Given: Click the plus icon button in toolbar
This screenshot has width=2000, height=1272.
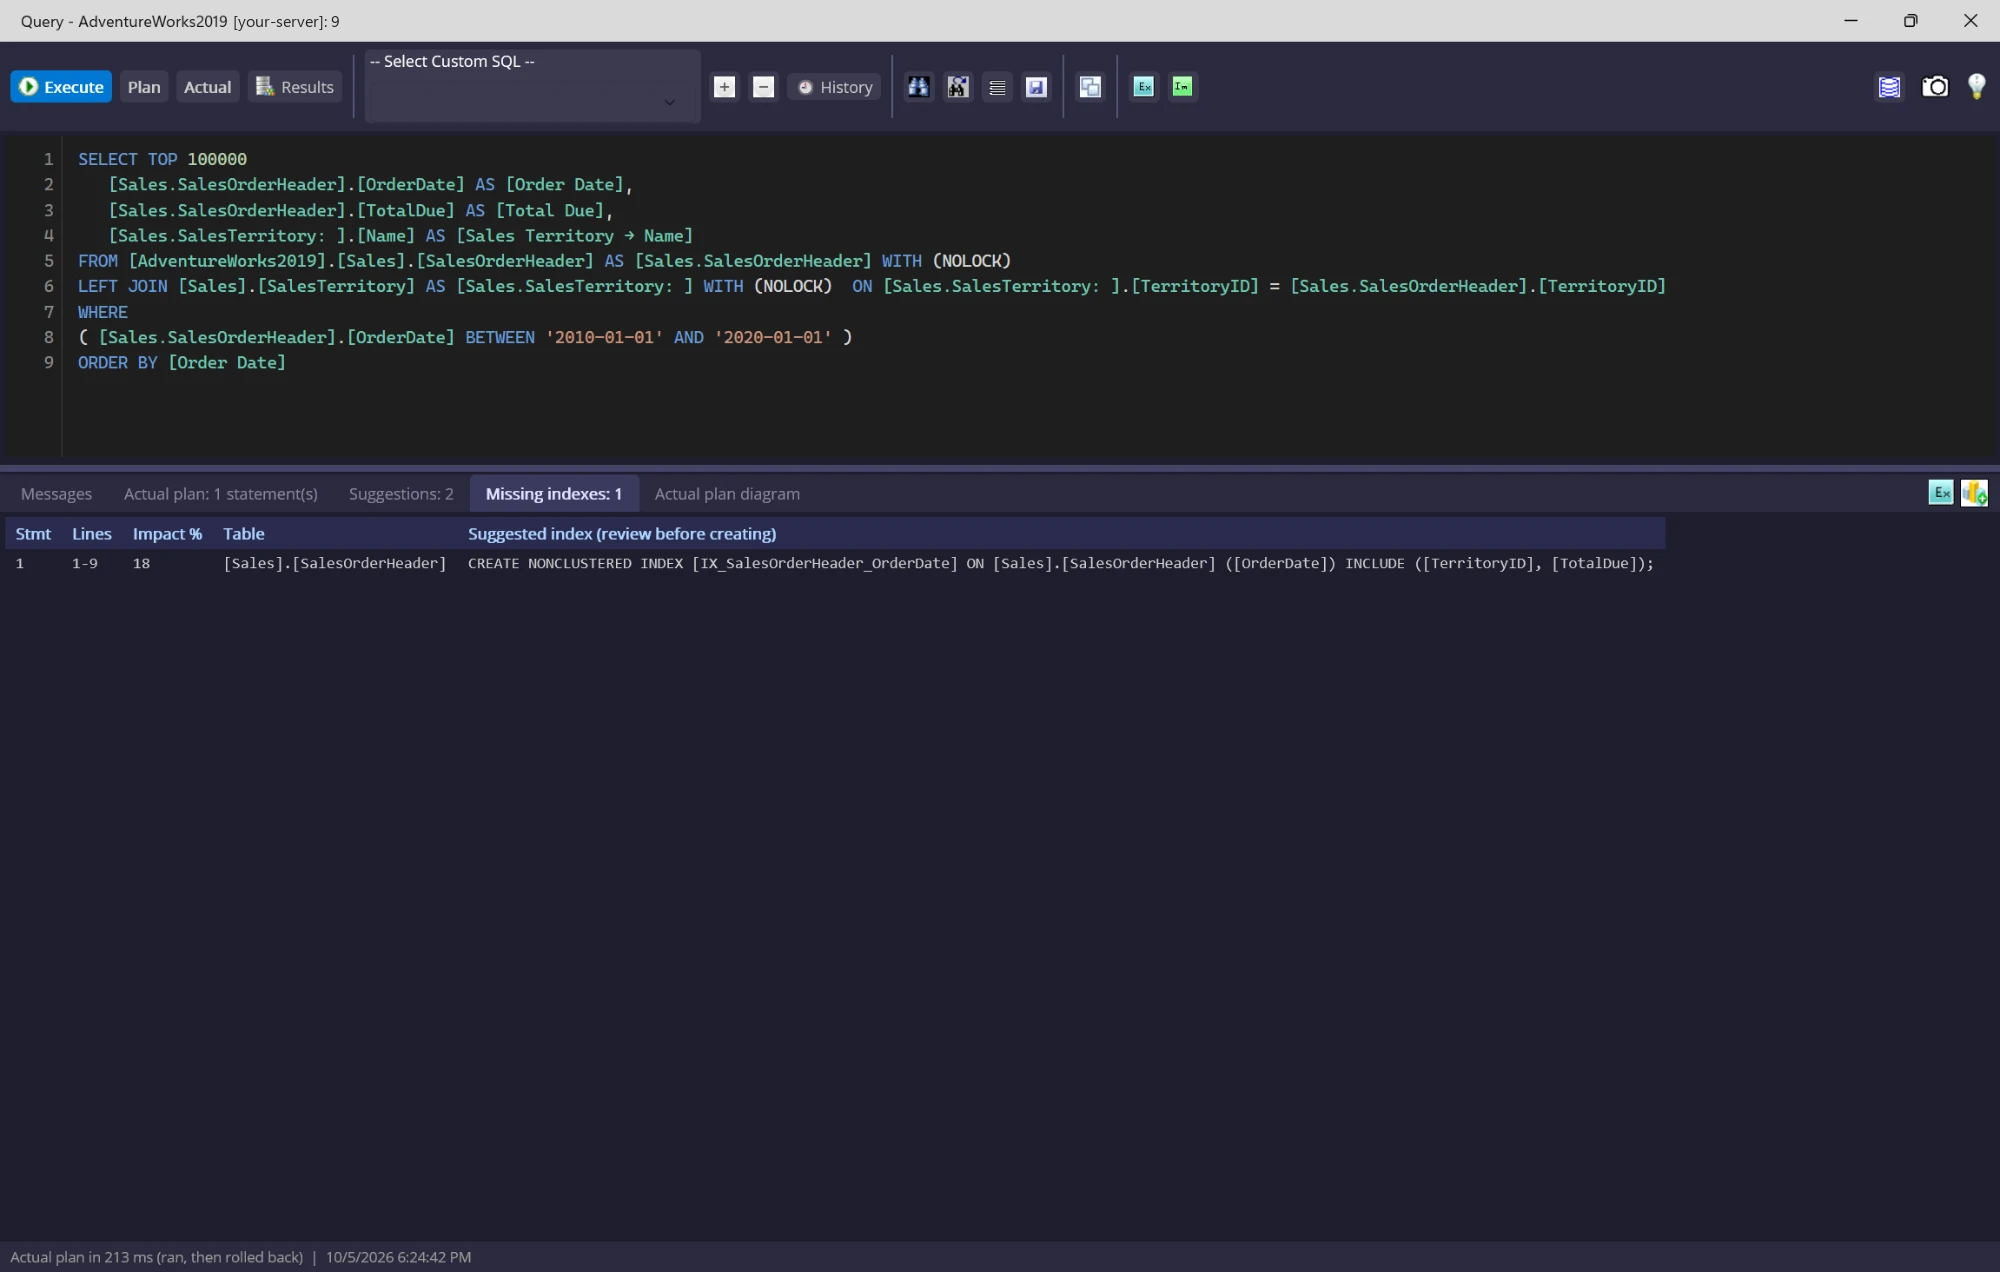Looking at the screenshot, I should (724, 87).
